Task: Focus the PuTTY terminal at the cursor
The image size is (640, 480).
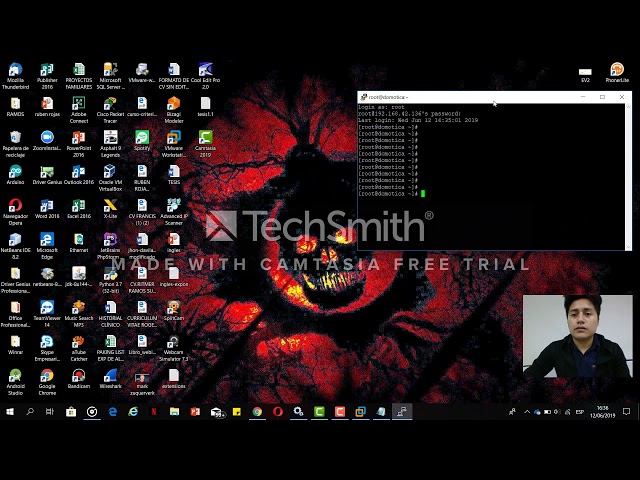Action: click(x=423, y=193)
